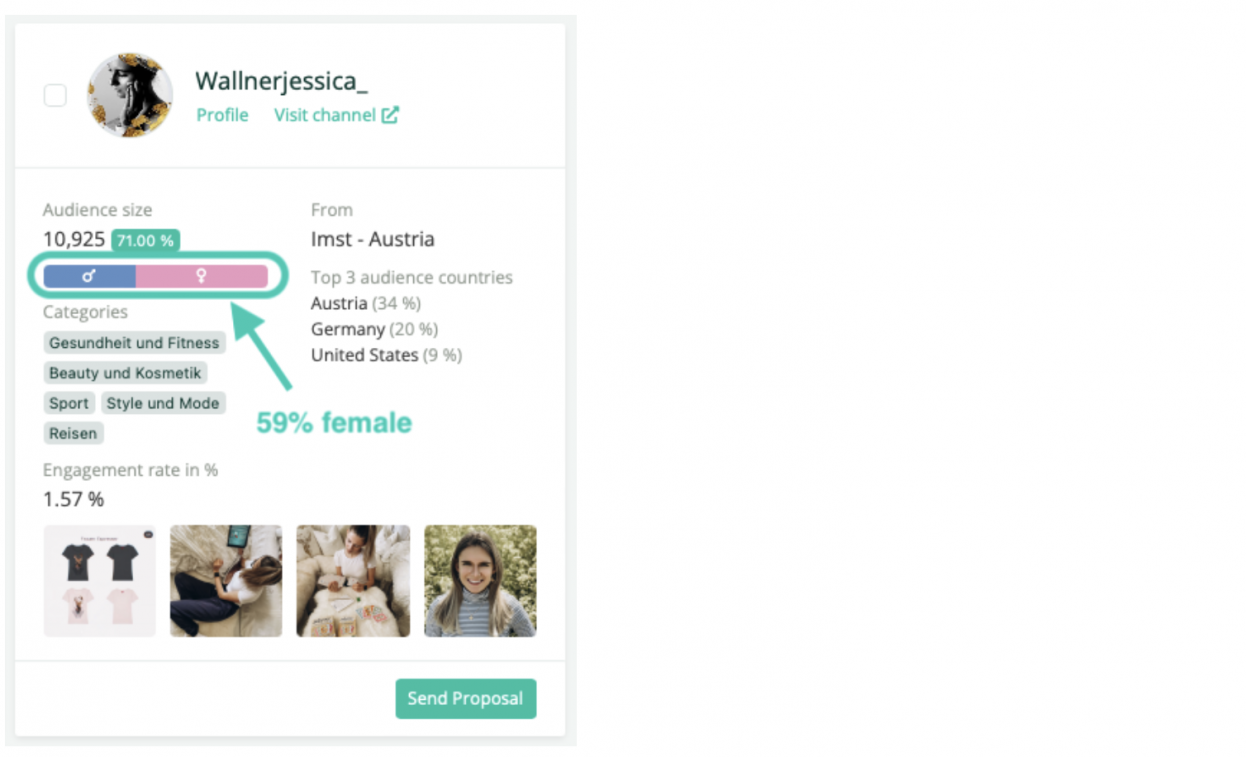Choose the Sport category tag
This screenshot has width=1246, height=757.
69,404
